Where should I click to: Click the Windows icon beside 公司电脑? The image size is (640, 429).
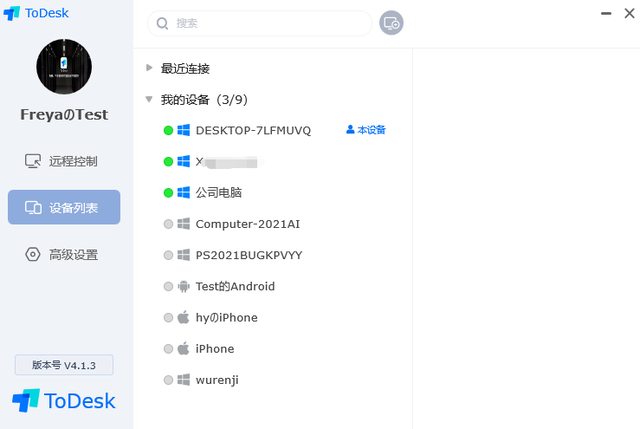[x=184, y=192]
